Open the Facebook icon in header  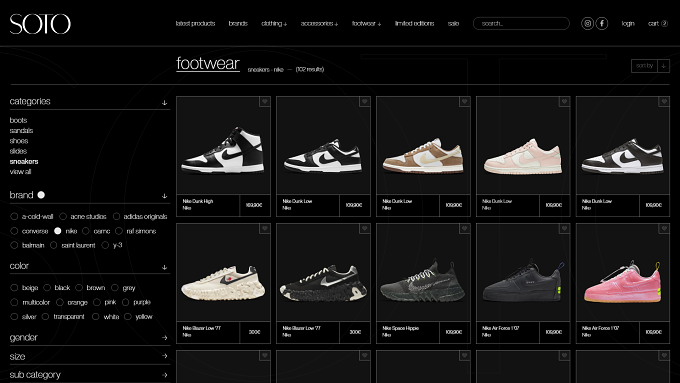click(602, 23)
